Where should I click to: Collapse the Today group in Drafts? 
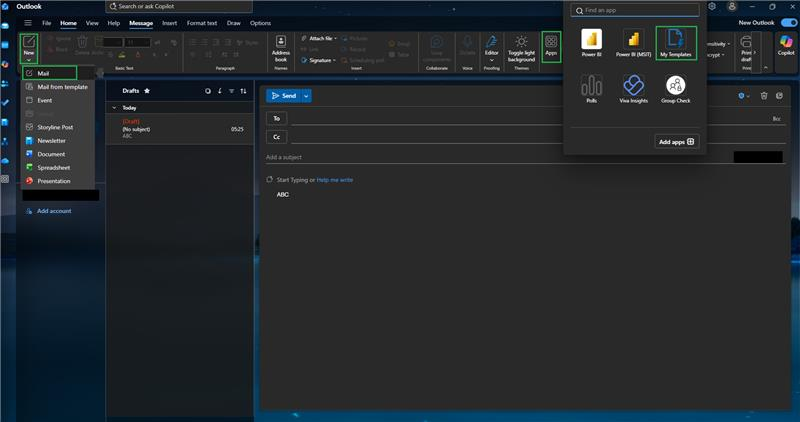coord(114,108)
